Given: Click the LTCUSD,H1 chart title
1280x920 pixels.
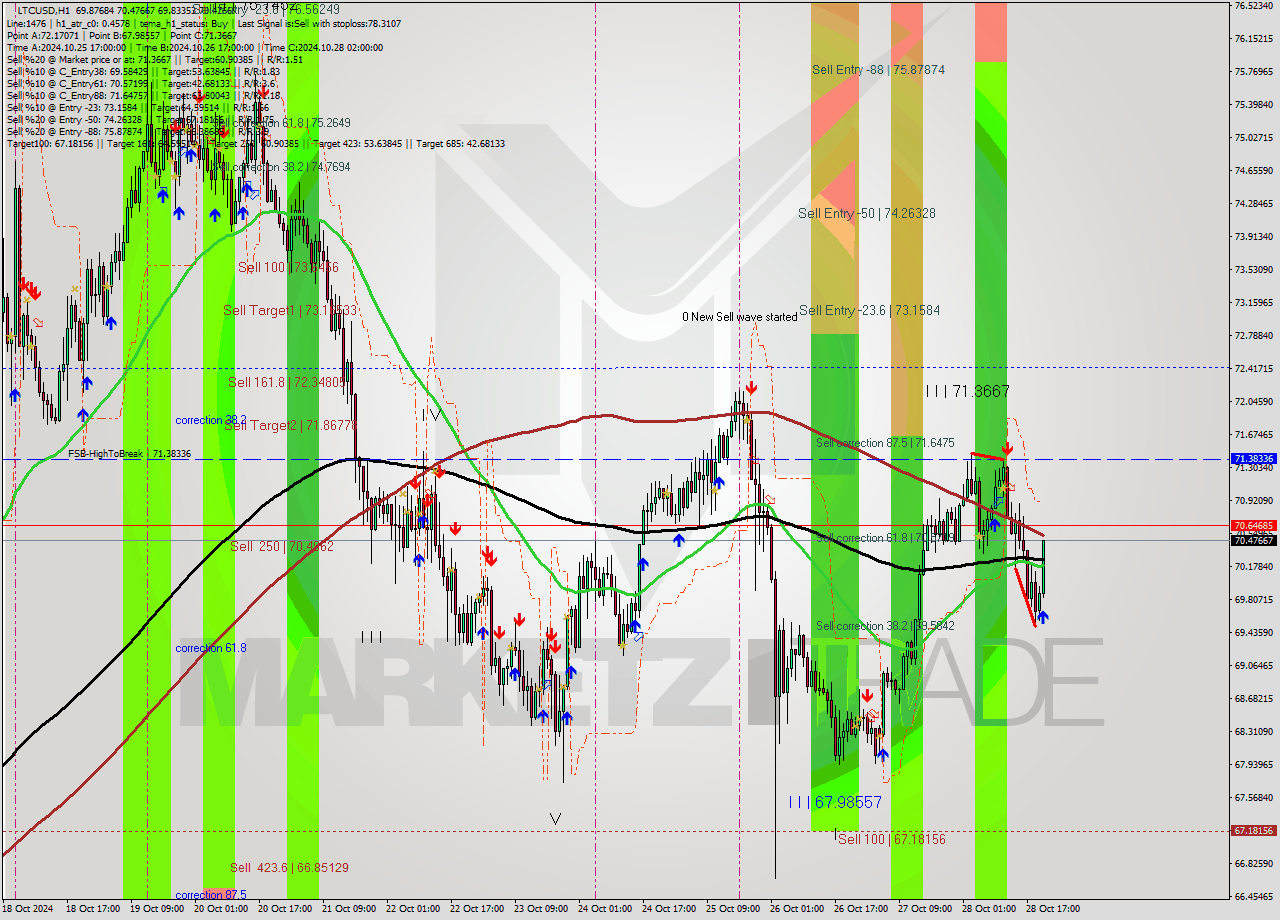Looking at the screenshot, I should click(x=44, y=9).
